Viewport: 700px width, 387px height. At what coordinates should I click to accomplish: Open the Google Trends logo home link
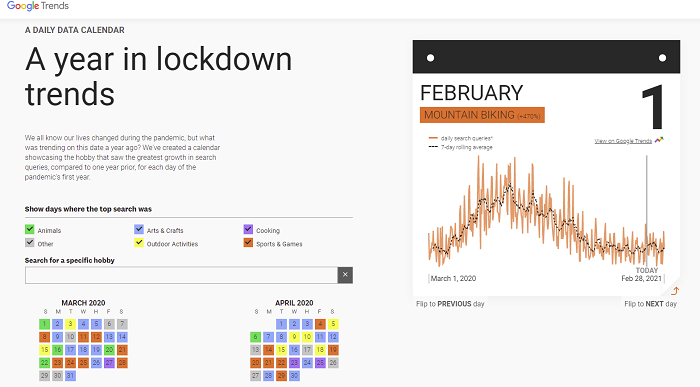[38, 6]
